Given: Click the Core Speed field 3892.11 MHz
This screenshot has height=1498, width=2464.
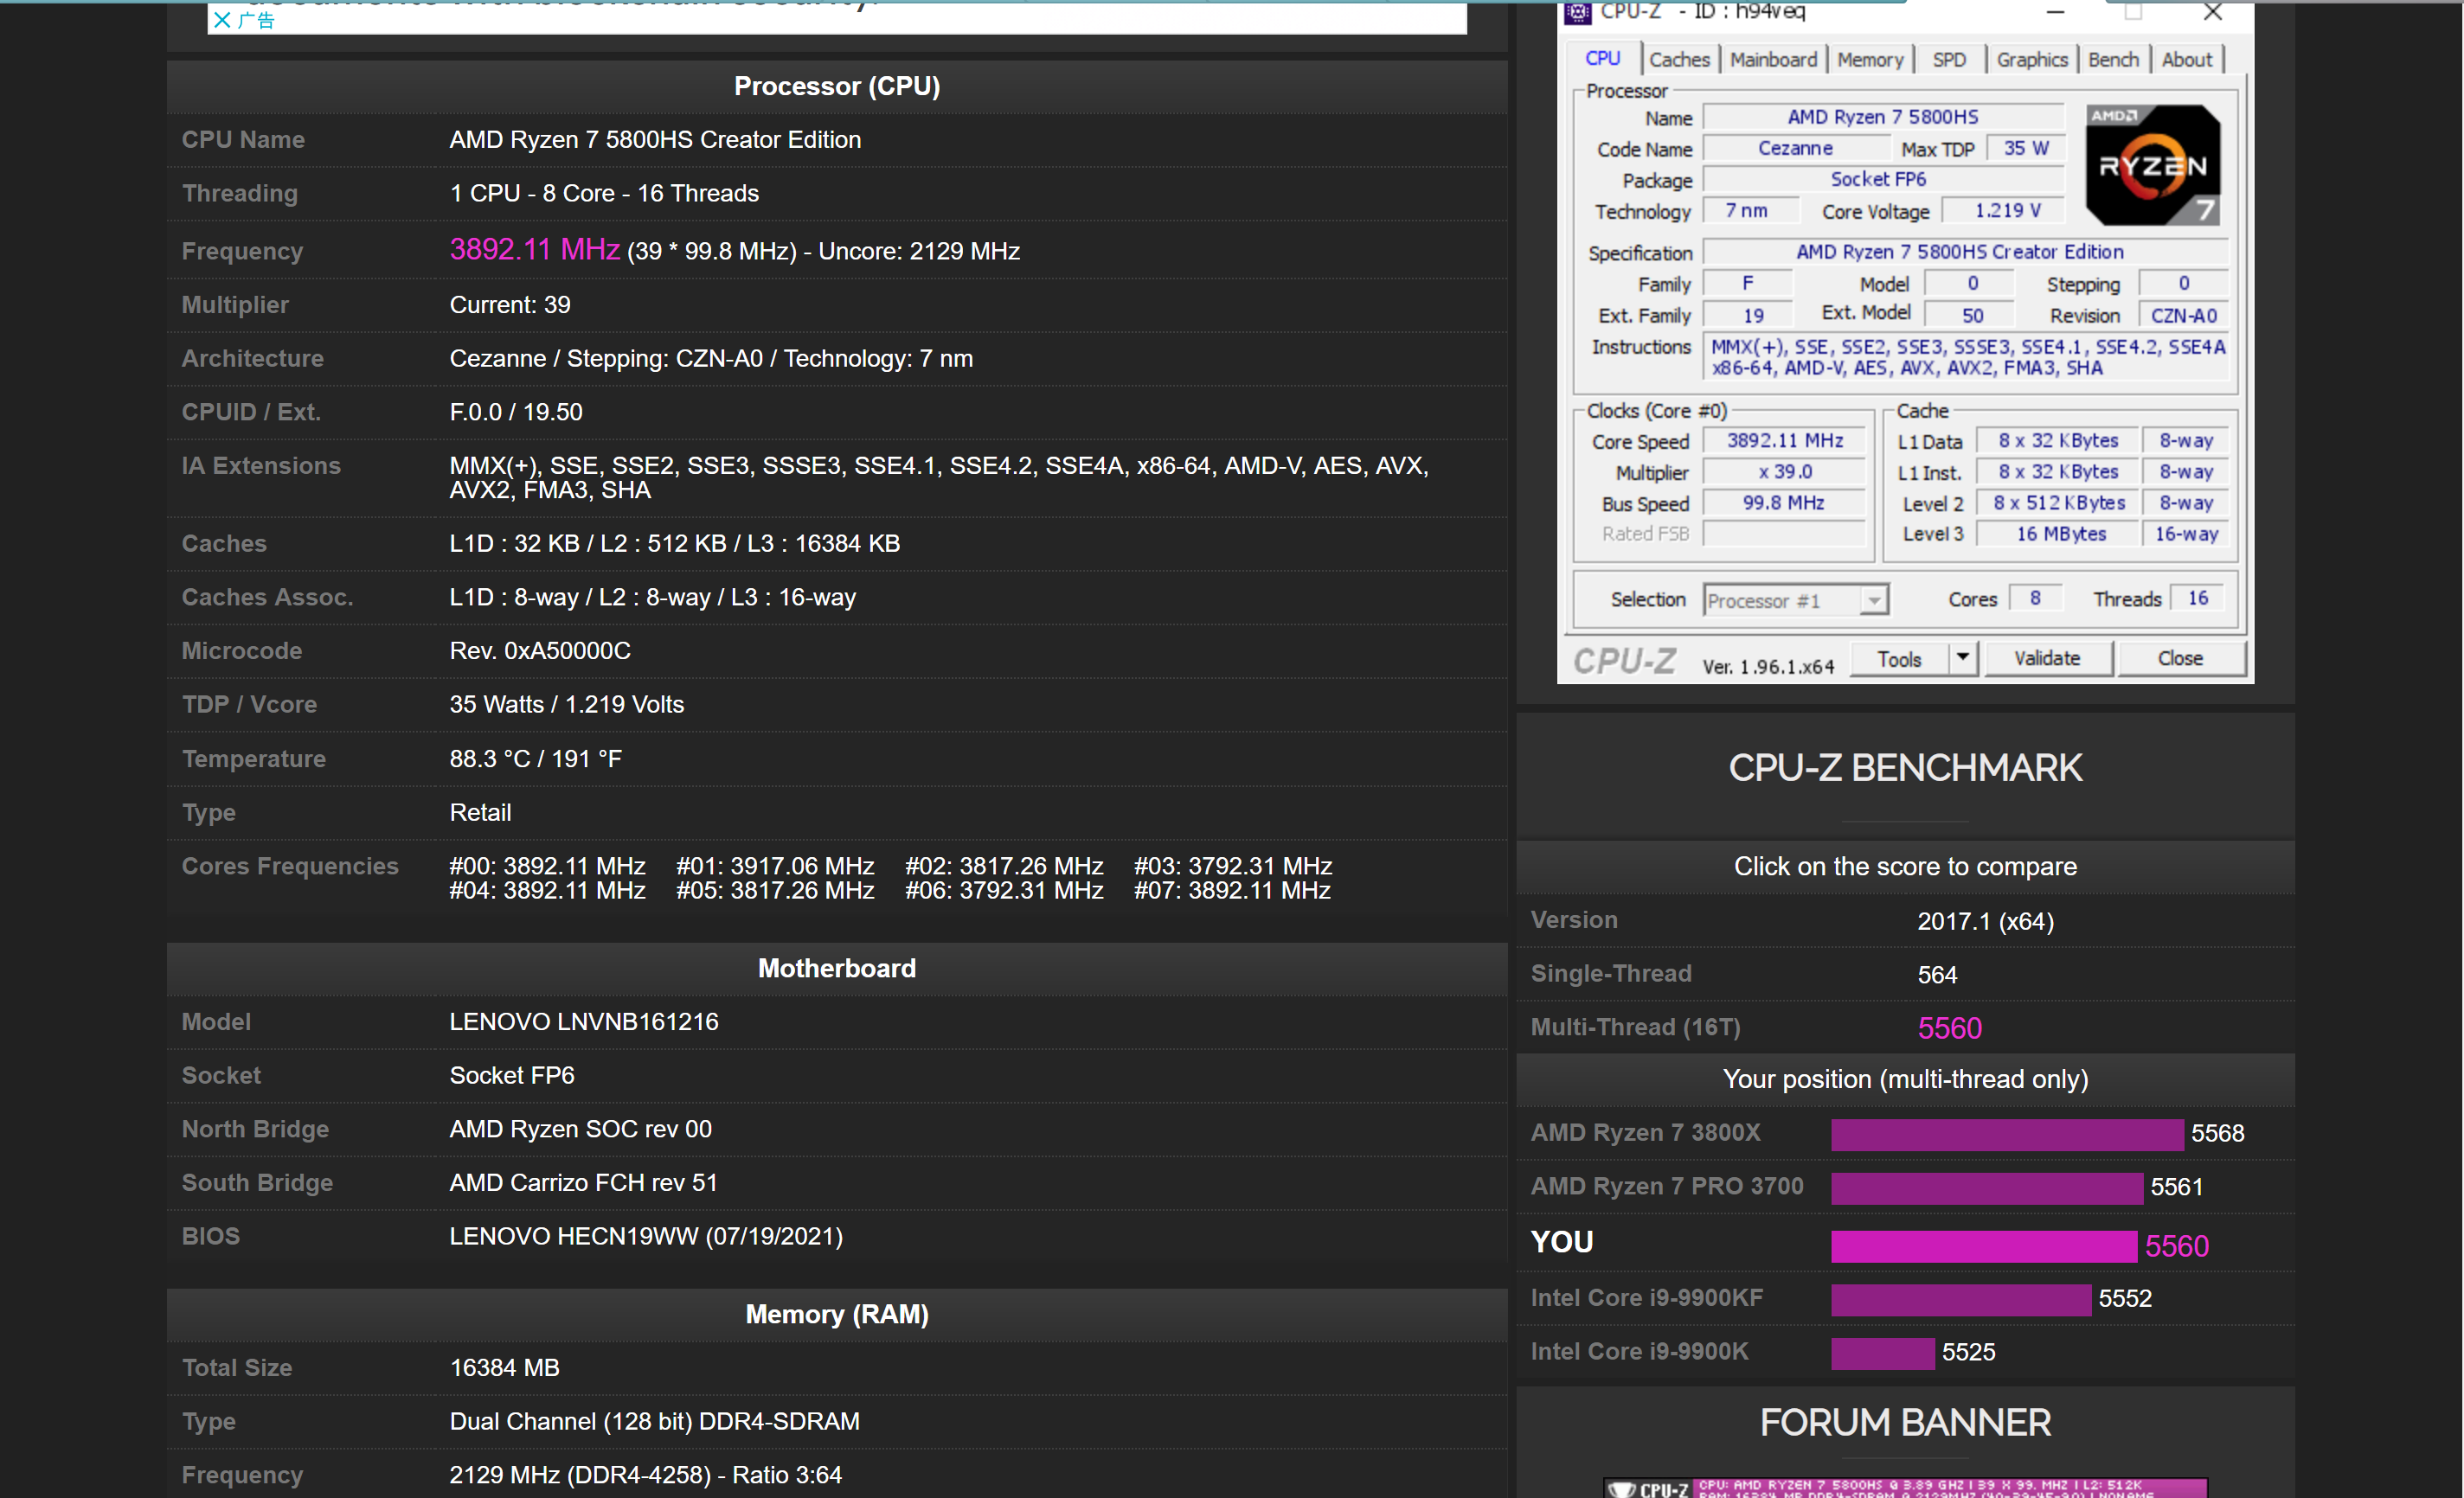Looking at the screenshot, I should coord(1784,441).
